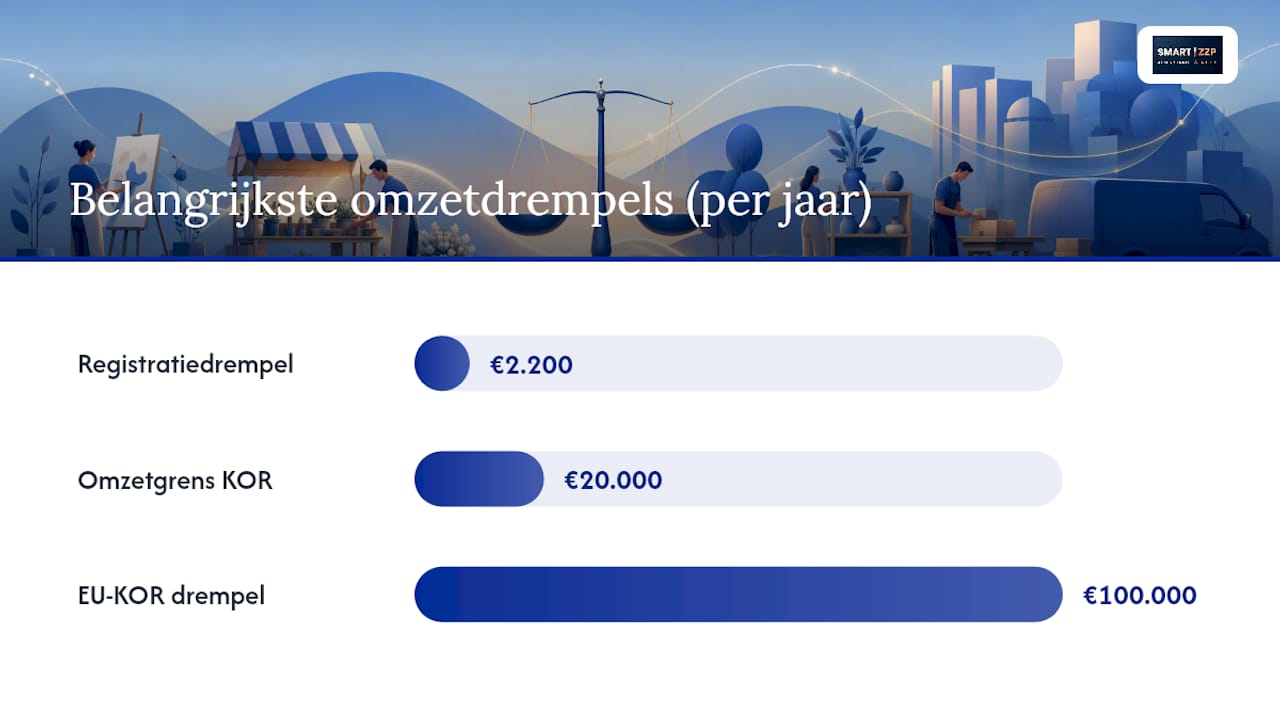Click the €100.000 value text

[x=1140, y=596]
